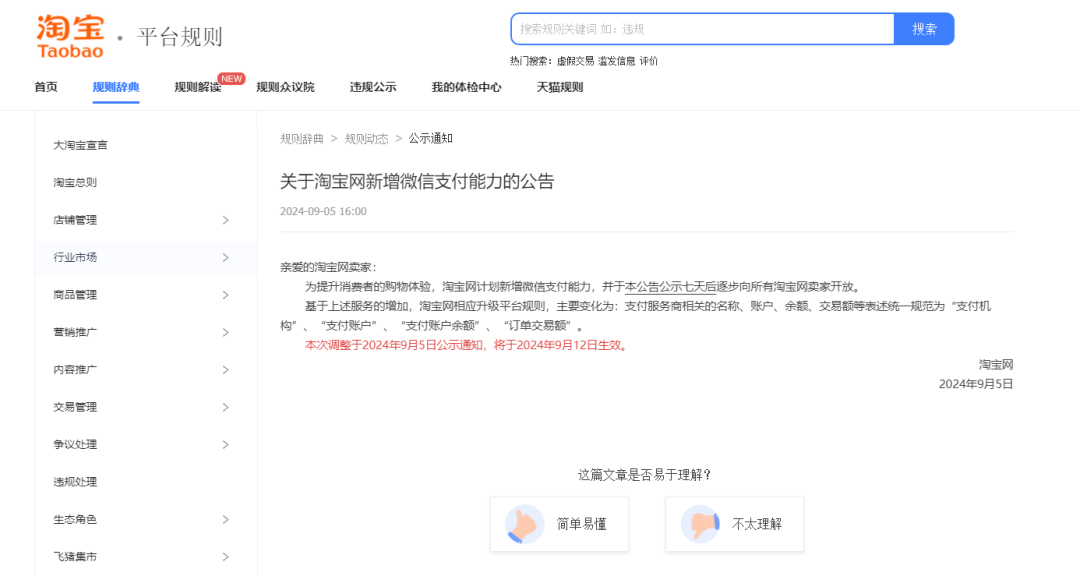Expand the 争议处理 chevron
This screenshot has width=1080, height=576.
coord(225,444)
